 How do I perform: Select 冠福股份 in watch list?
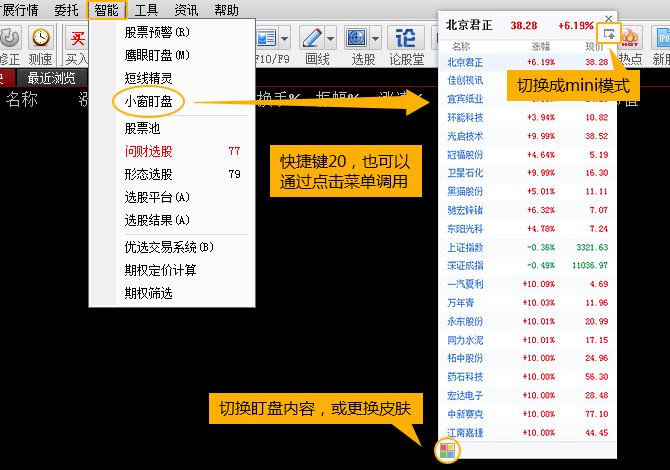pyautogui.click(x=527, y=154)
